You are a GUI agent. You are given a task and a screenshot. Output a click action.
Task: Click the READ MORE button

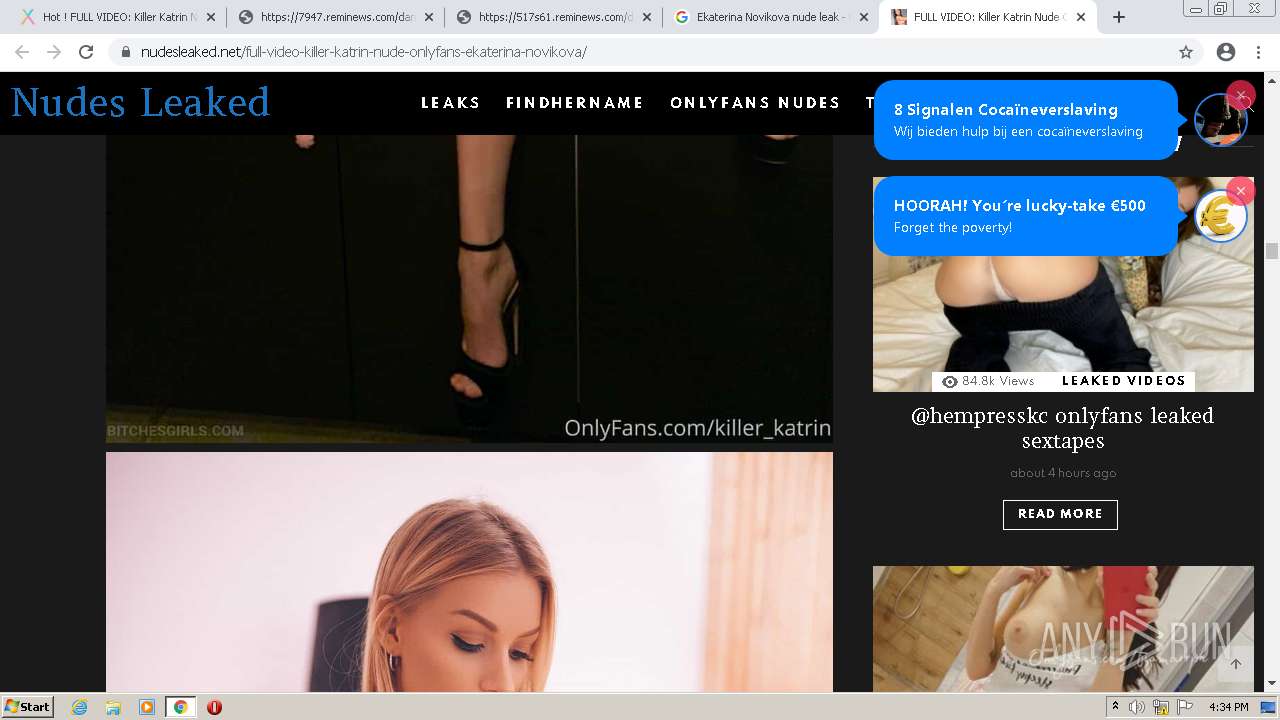[1060, 514]
